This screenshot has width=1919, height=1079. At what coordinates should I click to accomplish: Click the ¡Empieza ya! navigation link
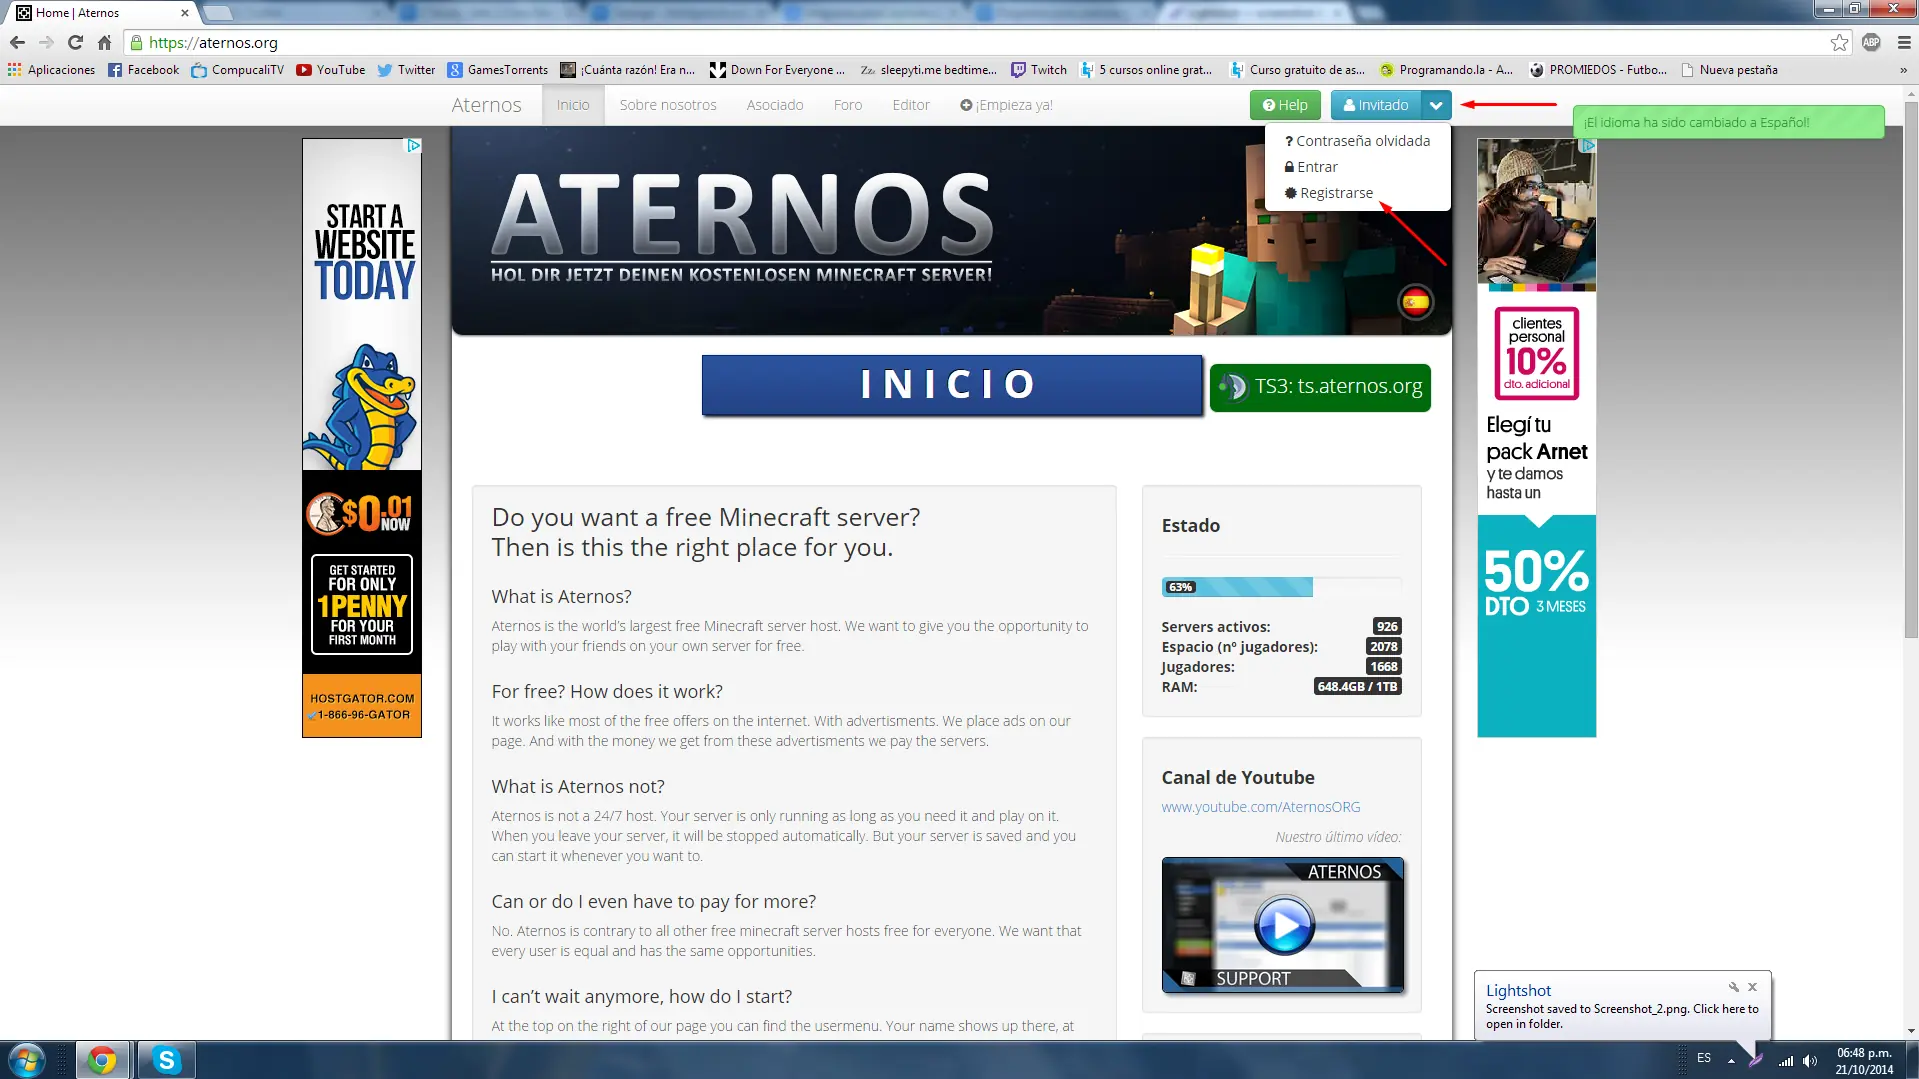click(1006, 105)
